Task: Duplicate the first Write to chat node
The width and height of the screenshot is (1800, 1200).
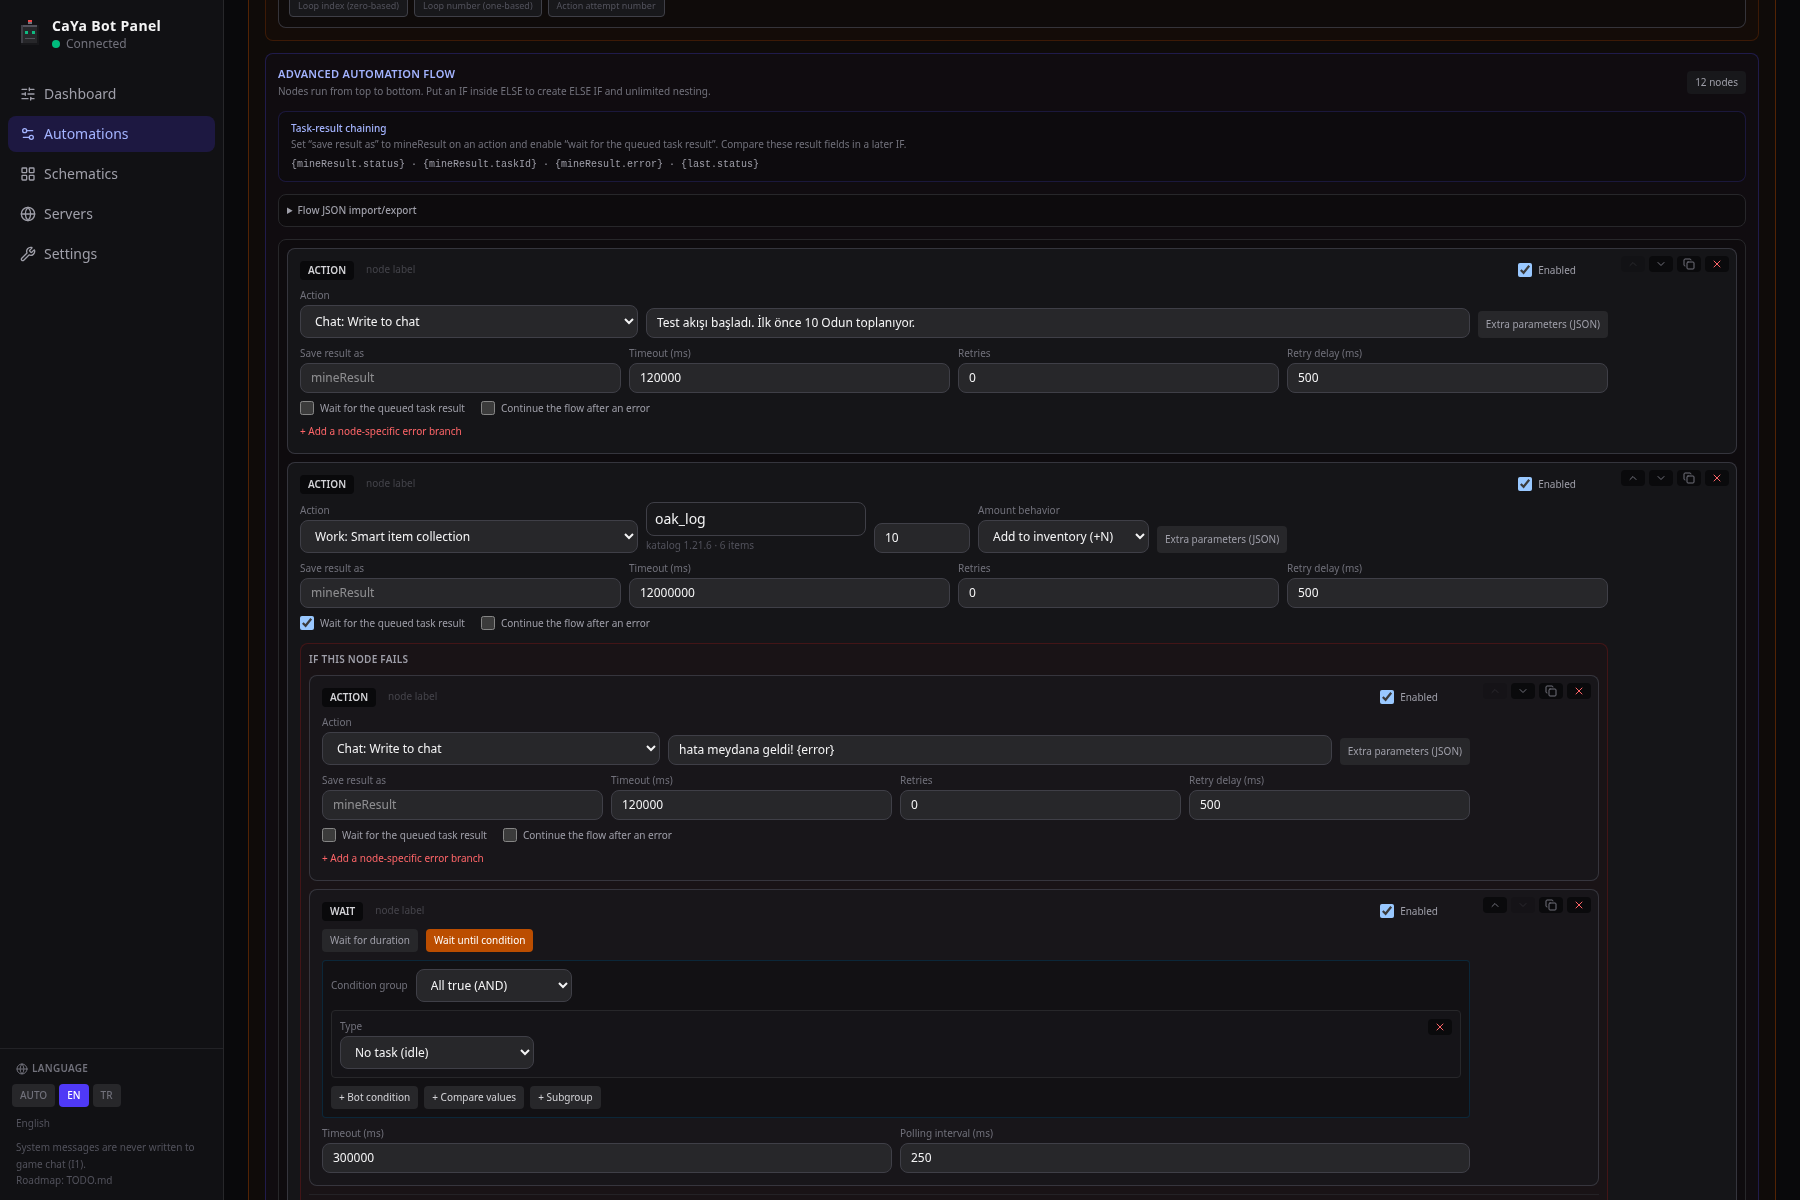Action: (x=1689, y=264)
